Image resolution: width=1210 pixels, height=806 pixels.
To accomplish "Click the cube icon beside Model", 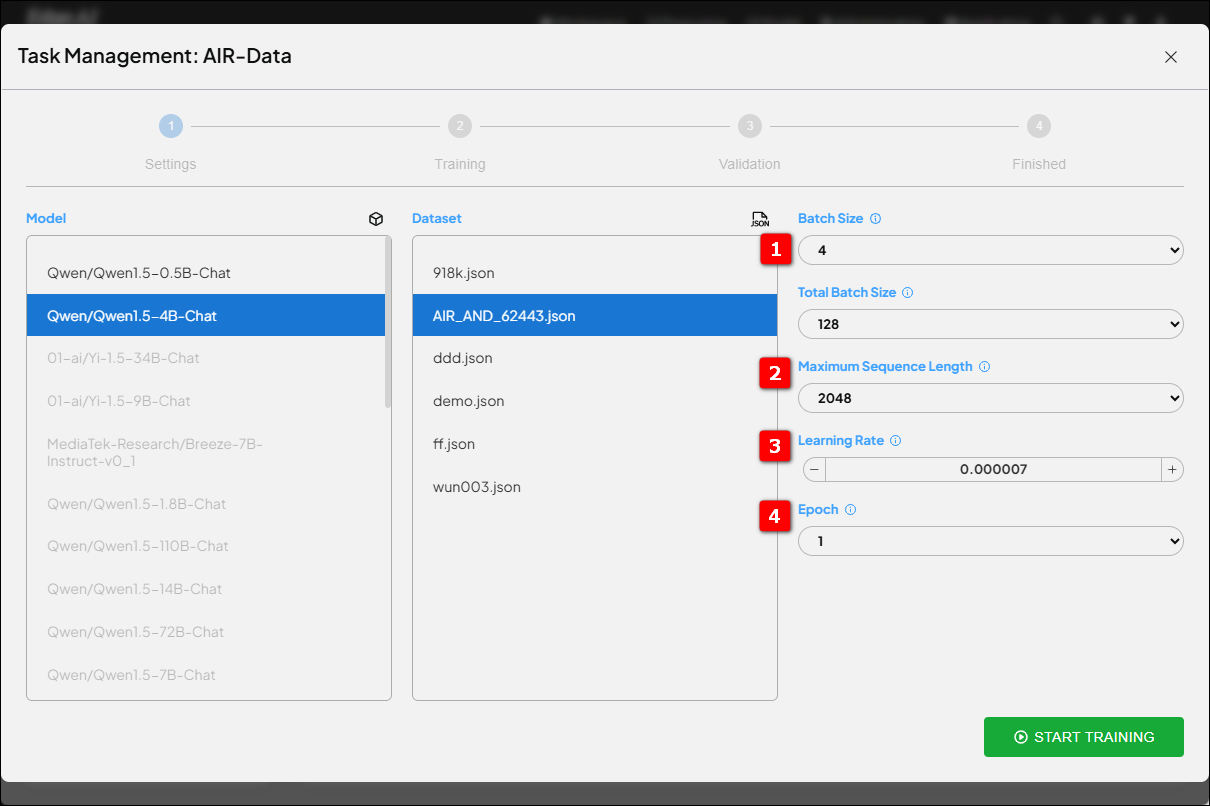I will tap(376, 219).
